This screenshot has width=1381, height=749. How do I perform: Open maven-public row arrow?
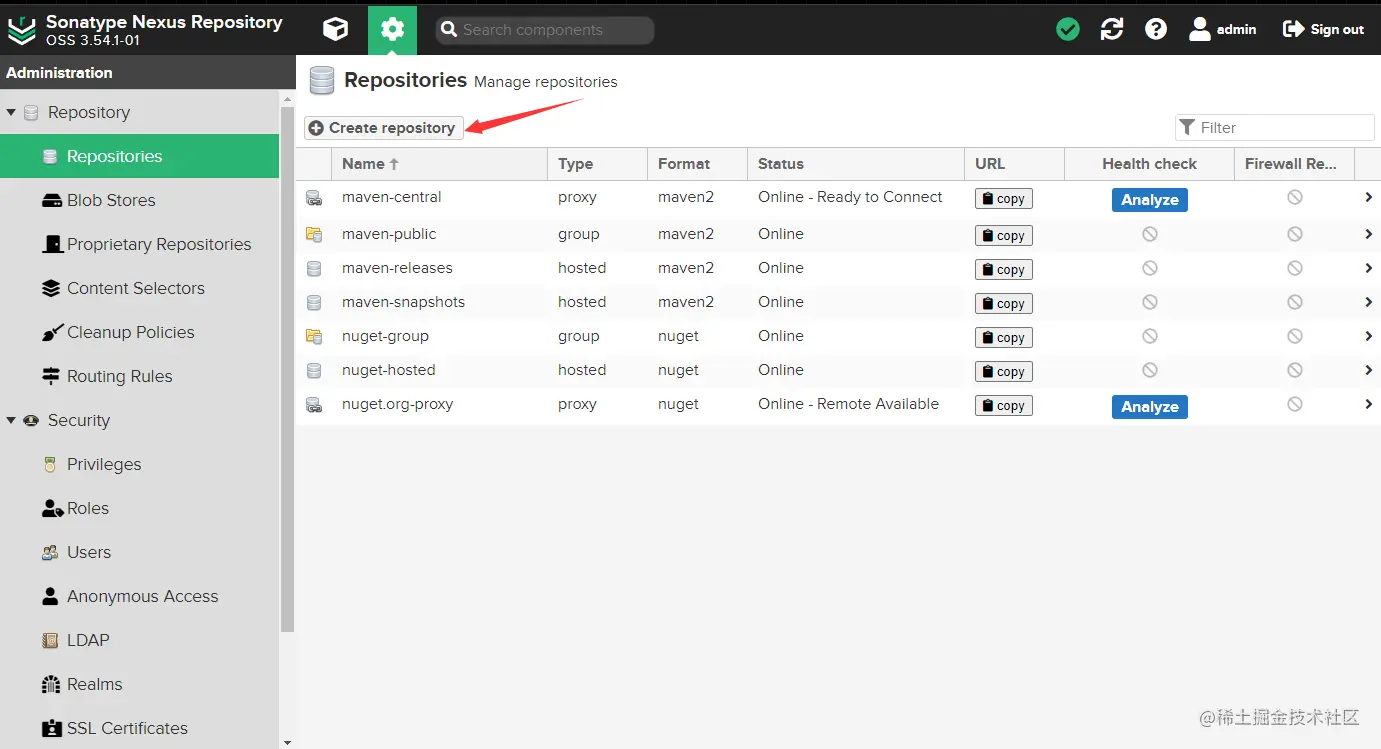[x=1368, y=234]
